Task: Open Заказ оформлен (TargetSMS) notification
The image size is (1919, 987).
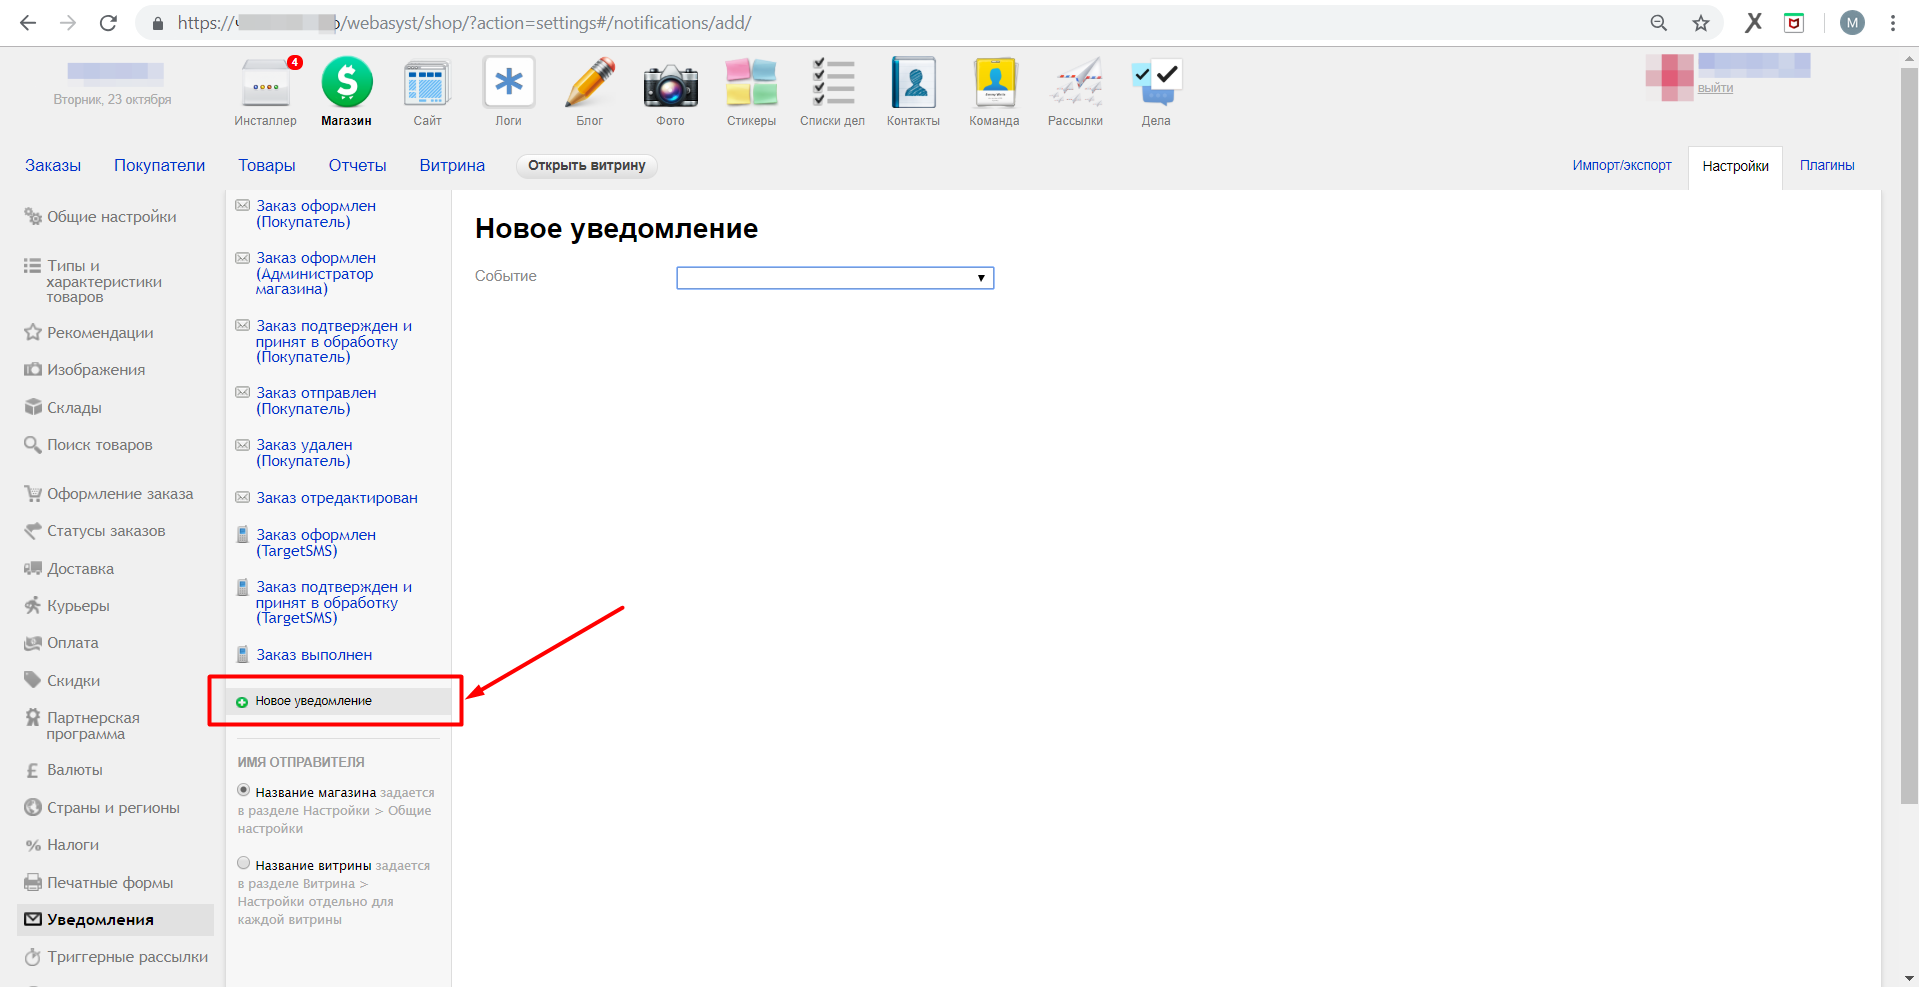Action: tap(316, 543)
